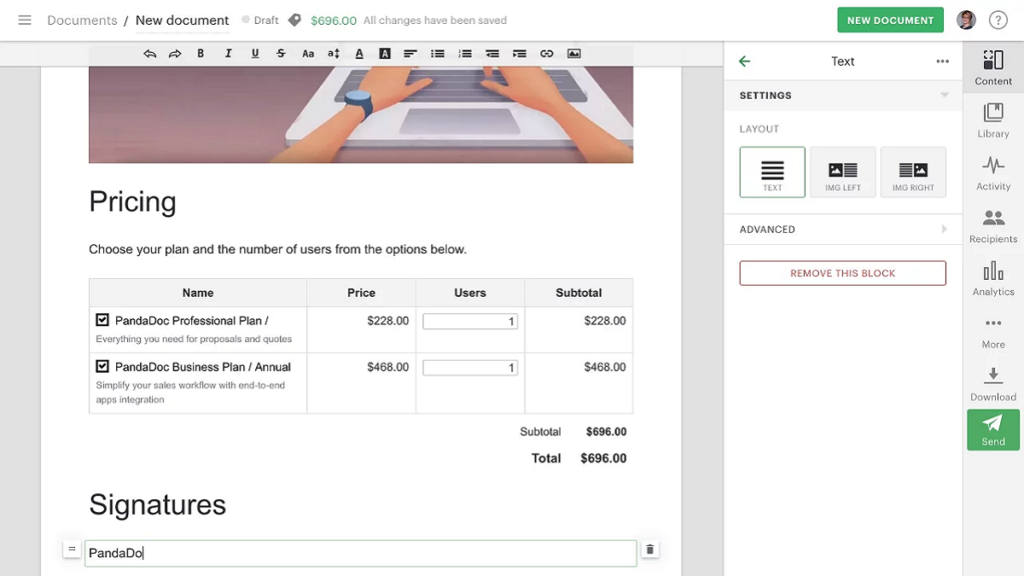The image size is (1024, 576).
Task: Open the Activity sidebar panel
Action: pos(993,172)
